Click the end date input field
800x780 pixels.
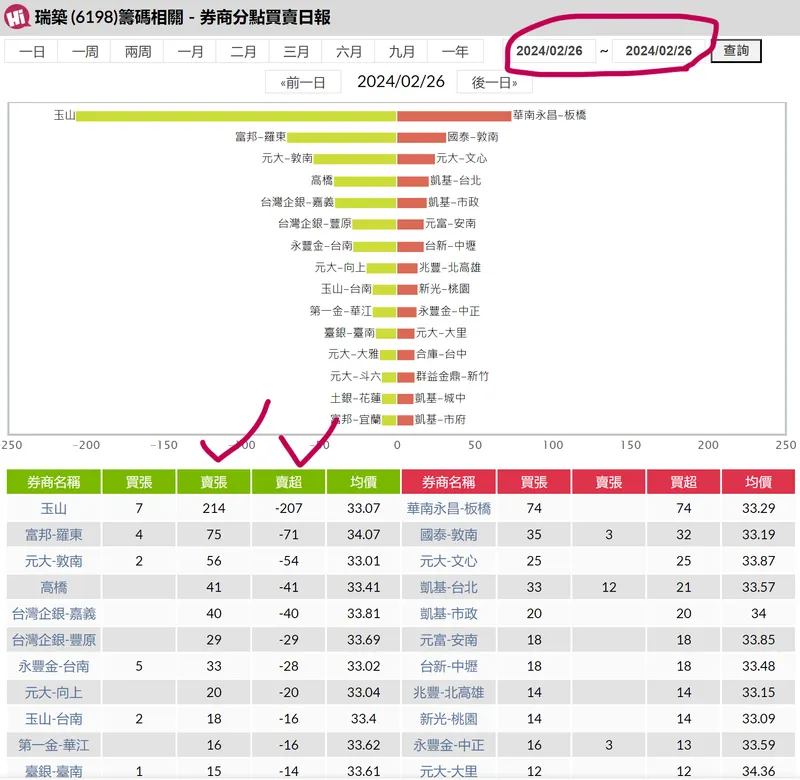658,51
